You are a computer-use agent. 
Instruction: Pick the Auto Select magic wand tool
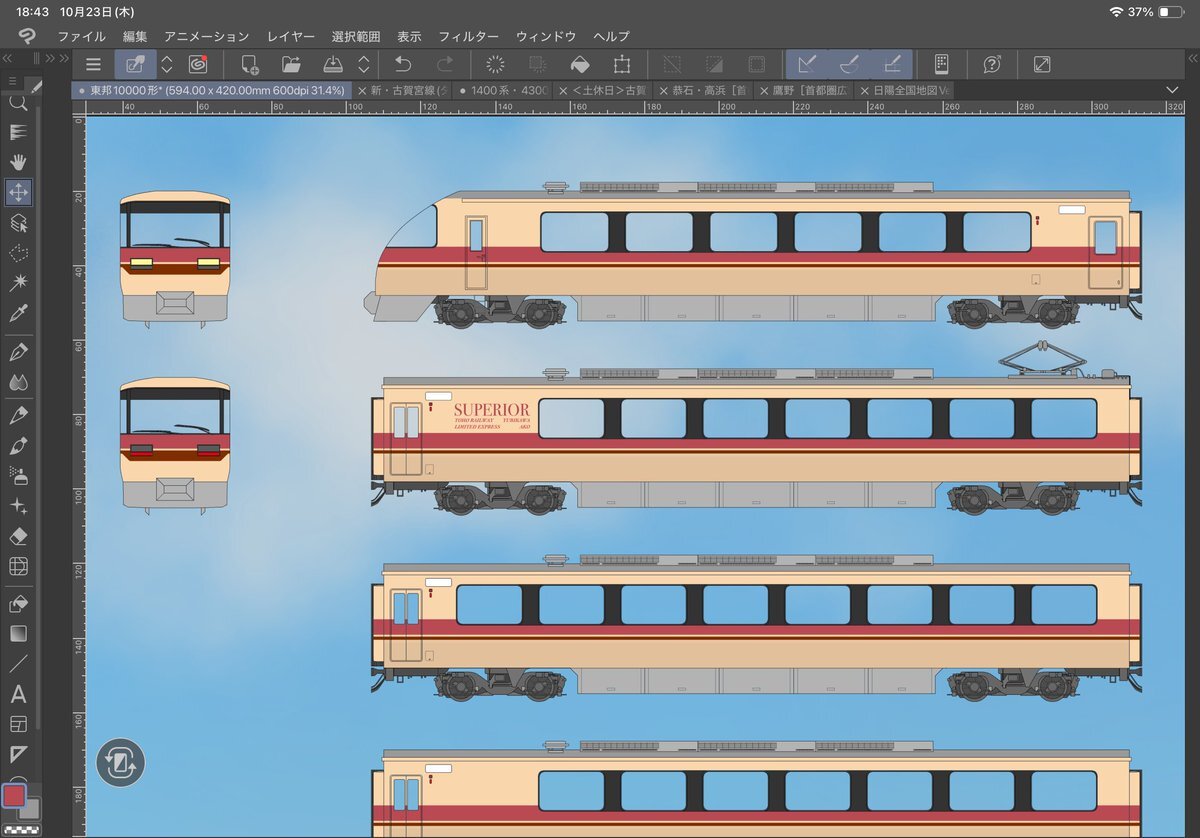pyautogui.click(x=18, y=283)
